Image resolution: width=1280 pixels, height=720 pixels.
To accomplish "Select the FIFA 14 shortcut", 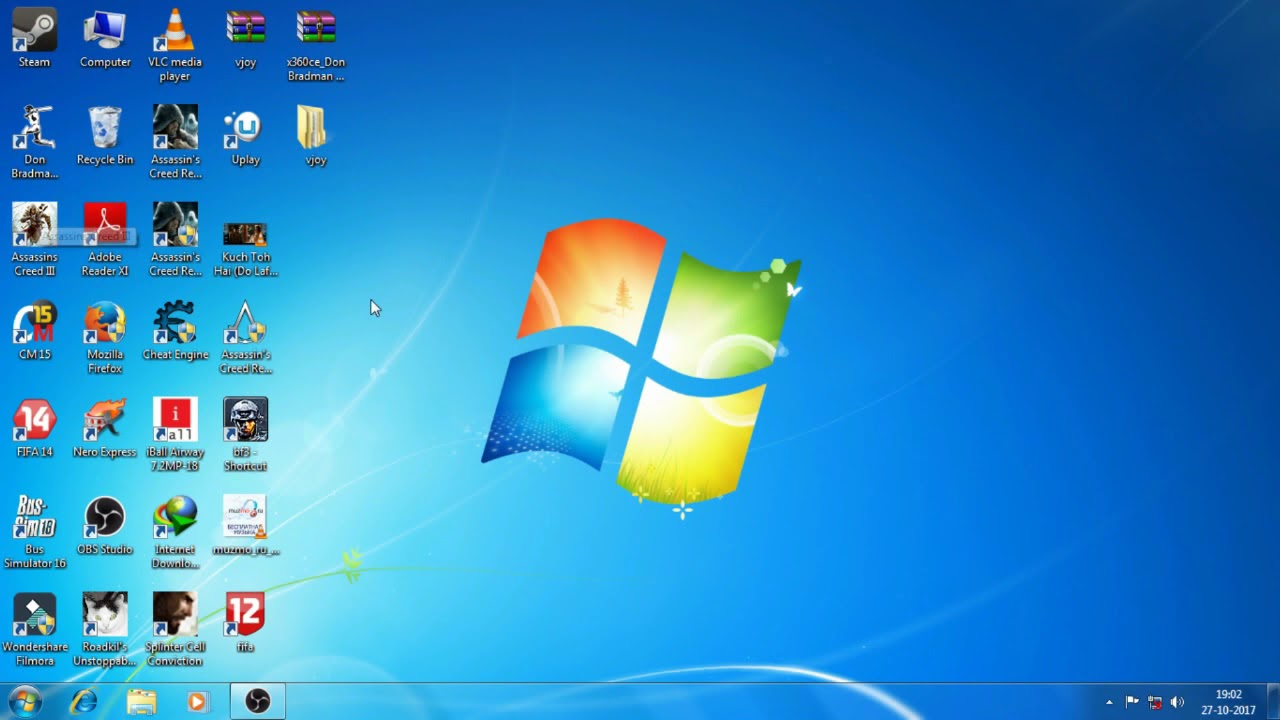I will pos(34,428).
